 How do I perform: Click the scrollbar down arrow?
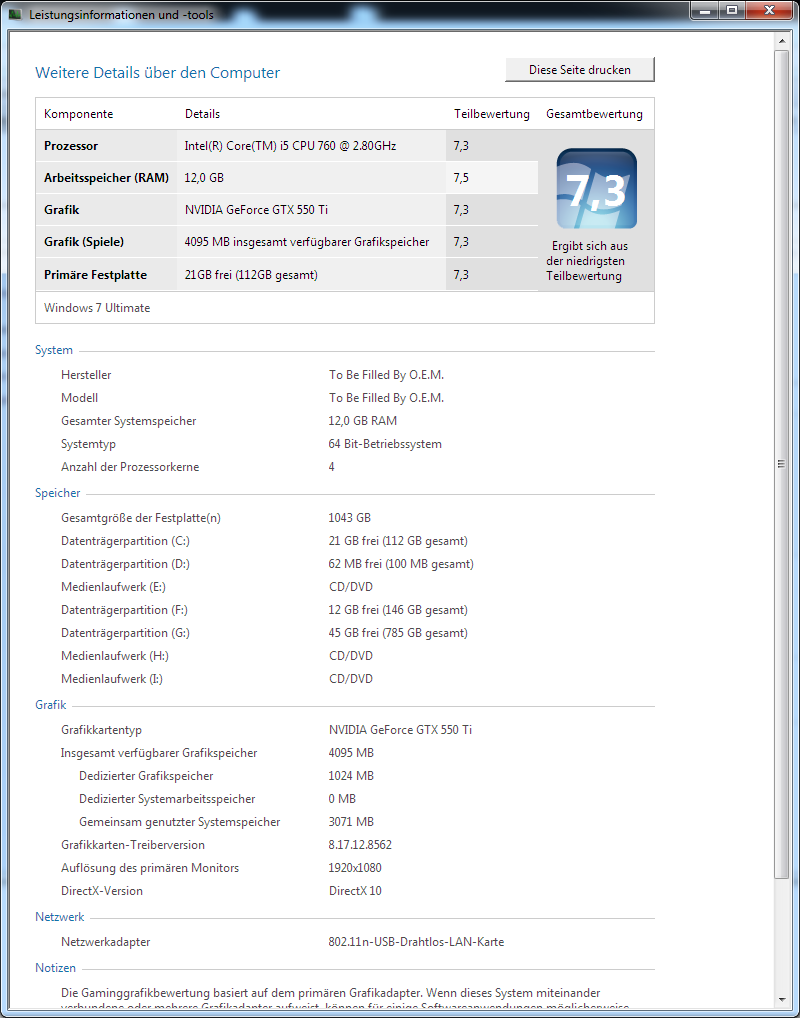[782, 997]
